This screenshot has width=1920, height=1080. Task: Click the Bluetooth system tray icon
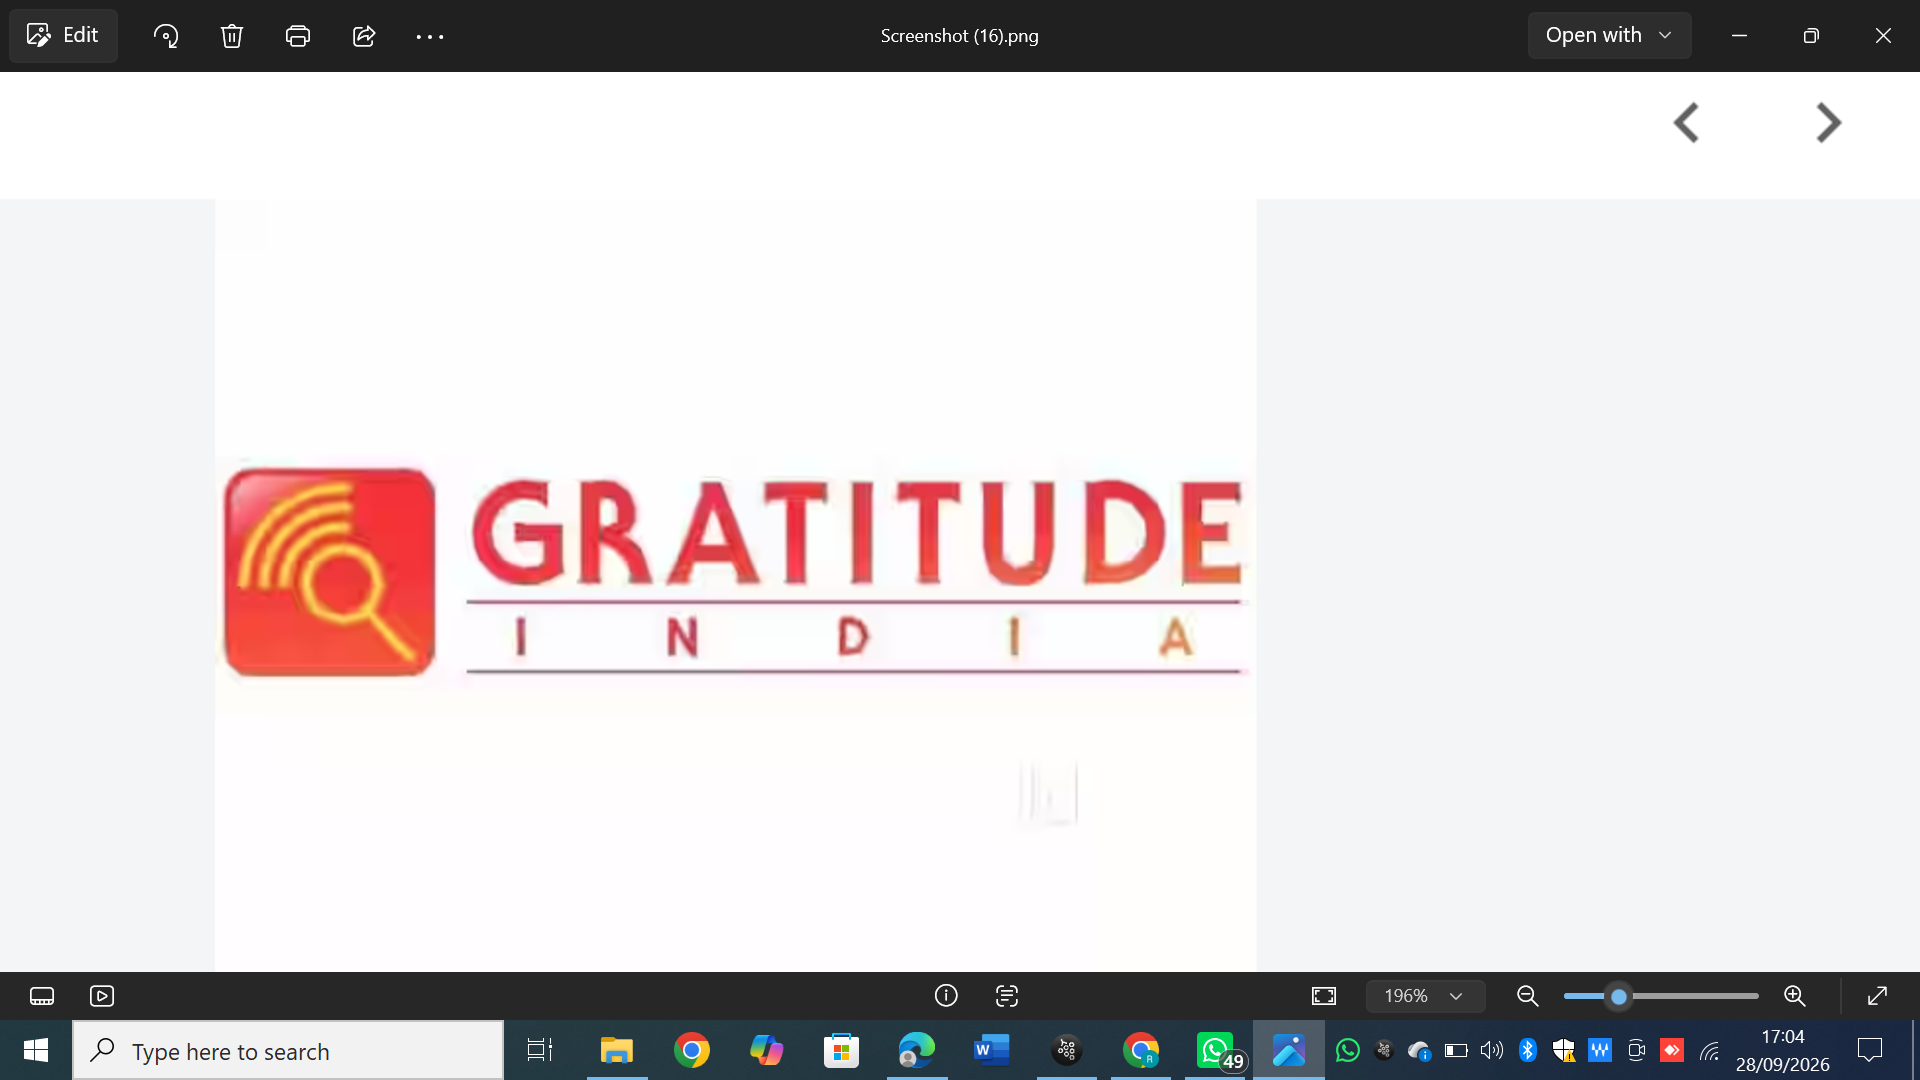[x=1527, y=1050]
